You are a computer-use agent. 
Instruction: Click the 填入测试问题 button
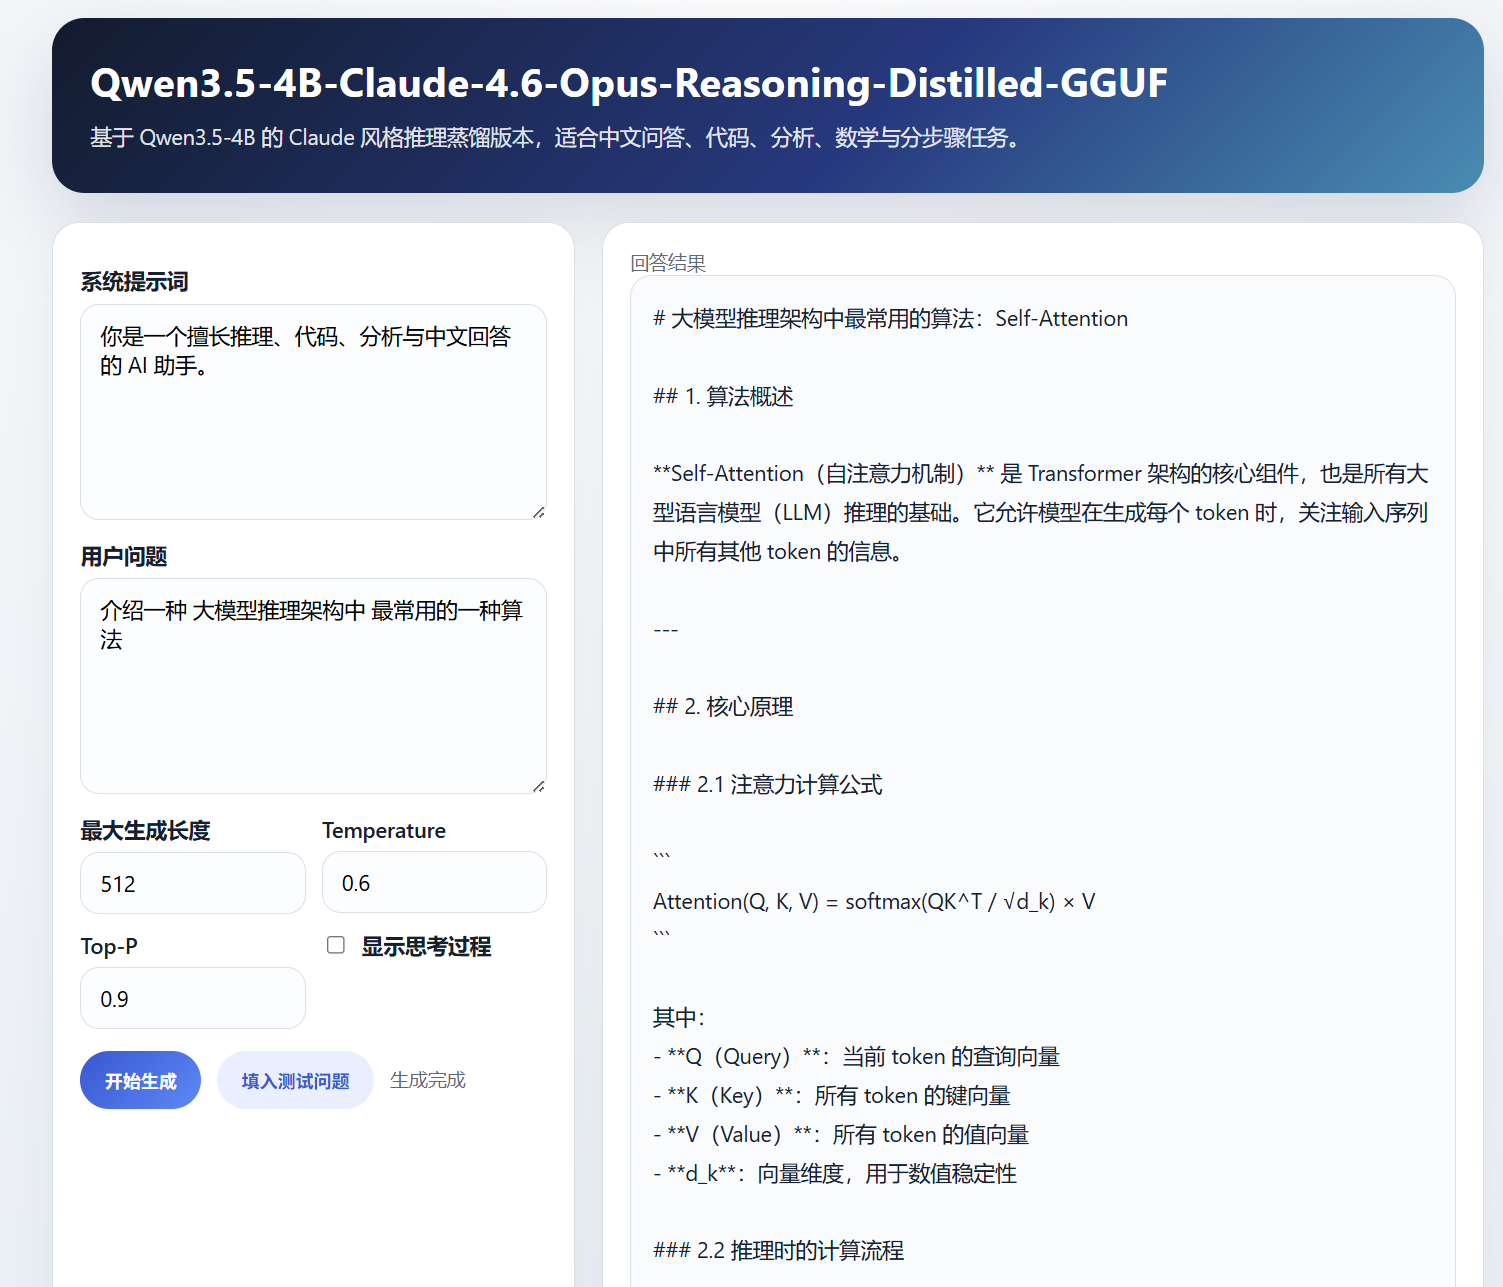[295, 1080]
